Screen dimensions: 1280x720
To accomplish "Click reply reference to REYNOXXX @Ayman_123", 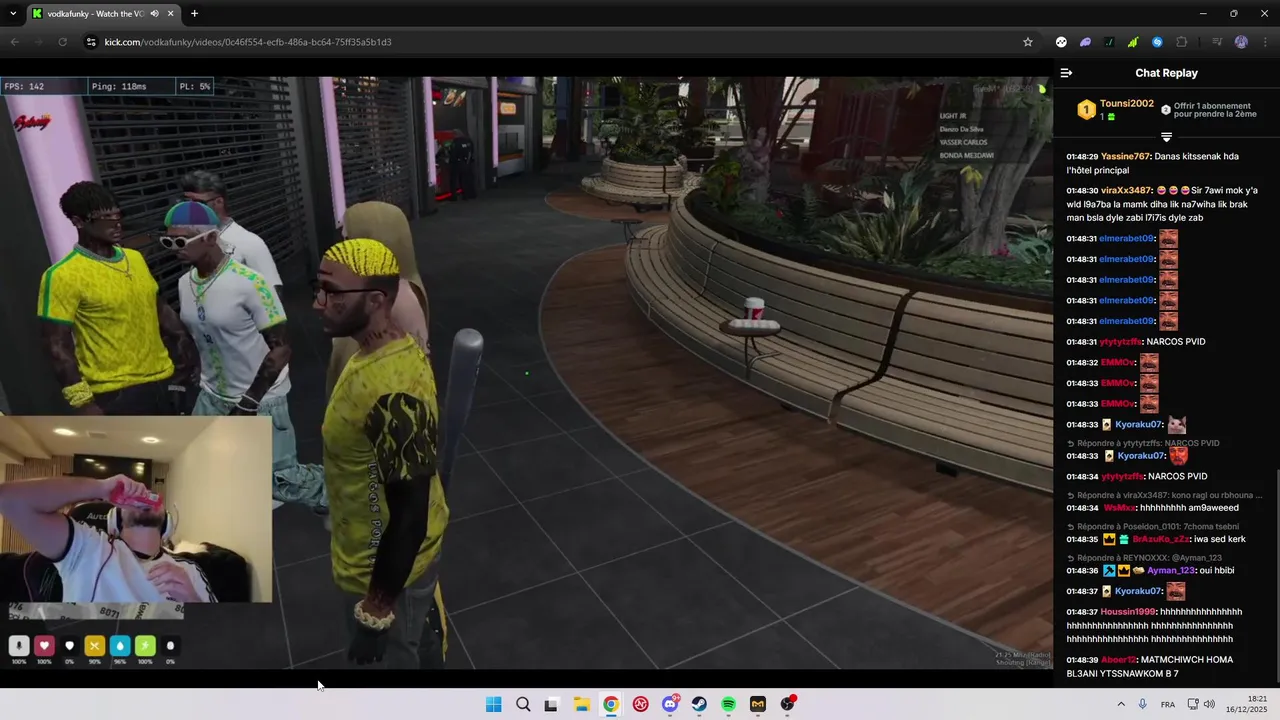I will click(1144, 558).
